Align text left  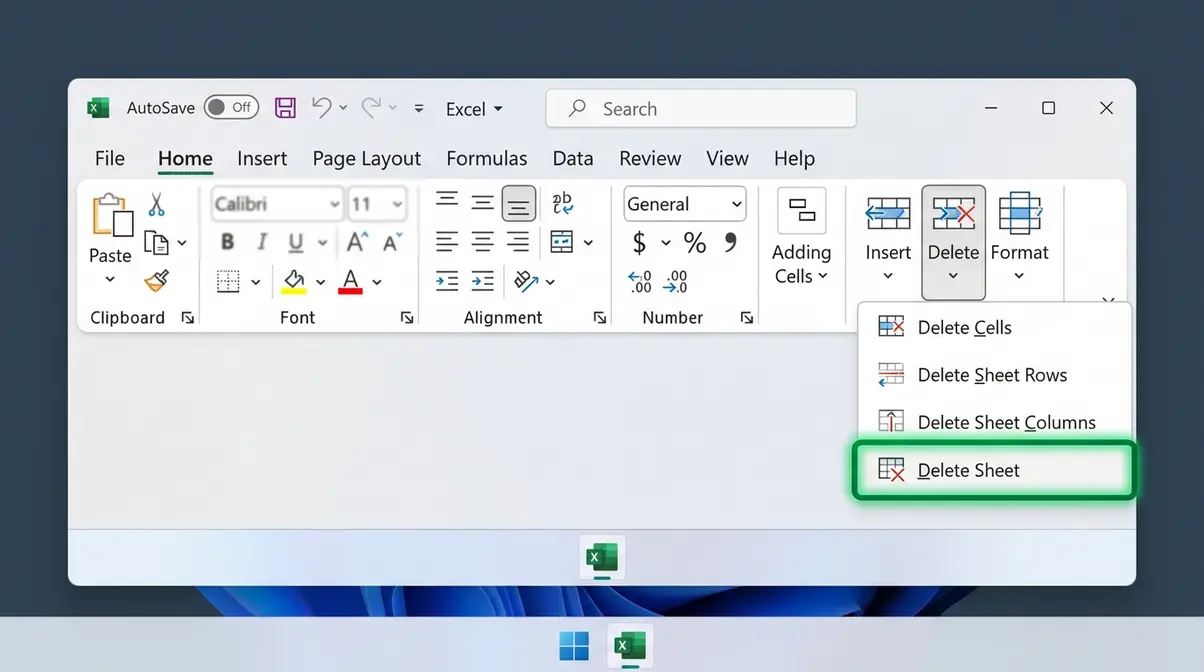[x=447, y=241]
